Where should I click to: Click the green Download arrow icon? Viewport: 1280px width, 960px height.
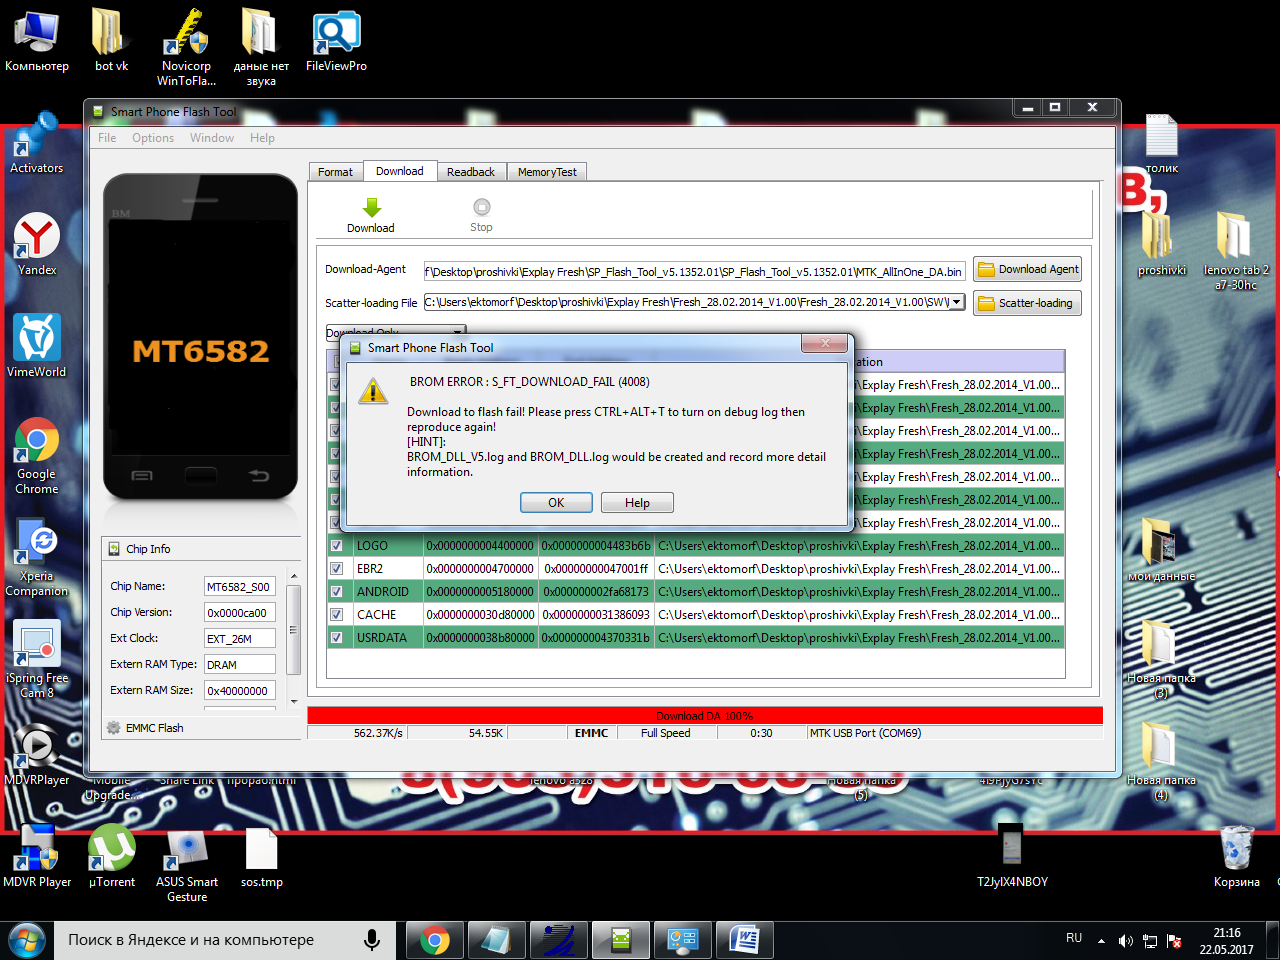click(x=371, y=208)
